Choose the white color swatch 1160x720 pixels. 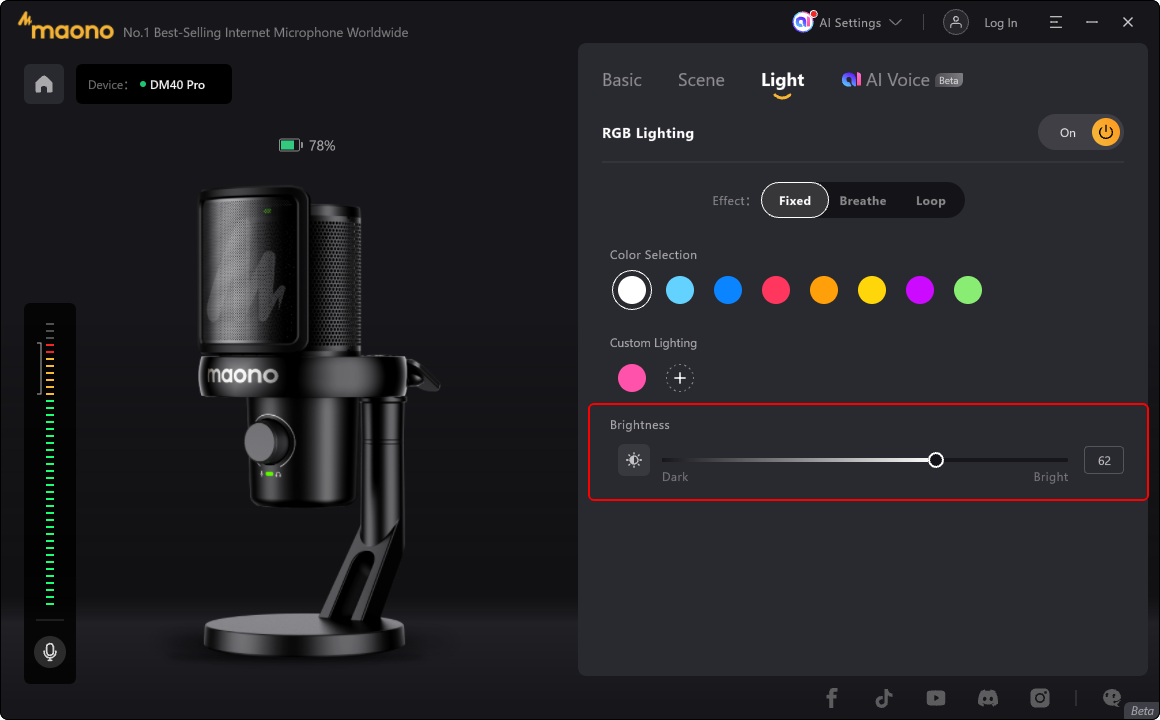[x=632, y=290]
